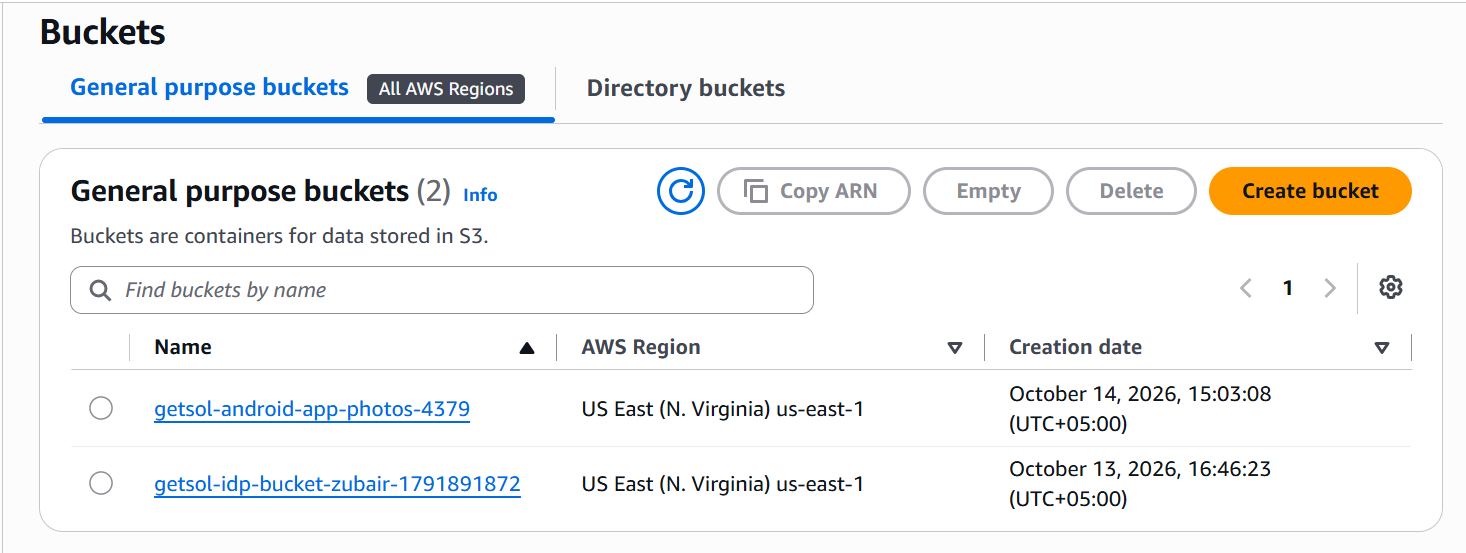Click the Copy ARN button
This screenshot has width=1466, height=553.
(814, 191)
